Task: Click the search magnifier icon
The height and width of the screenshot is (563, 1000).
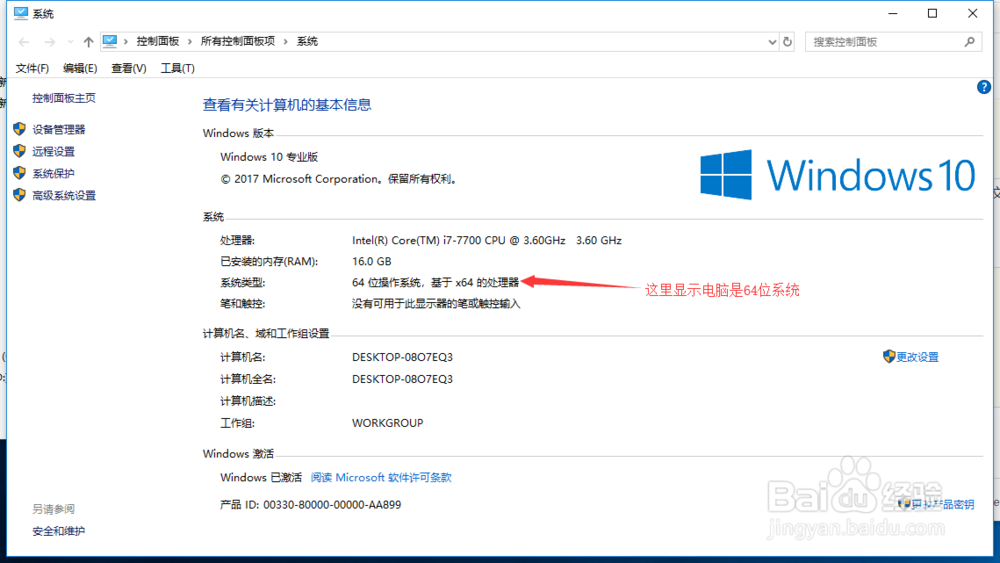Action: (969, 42)
